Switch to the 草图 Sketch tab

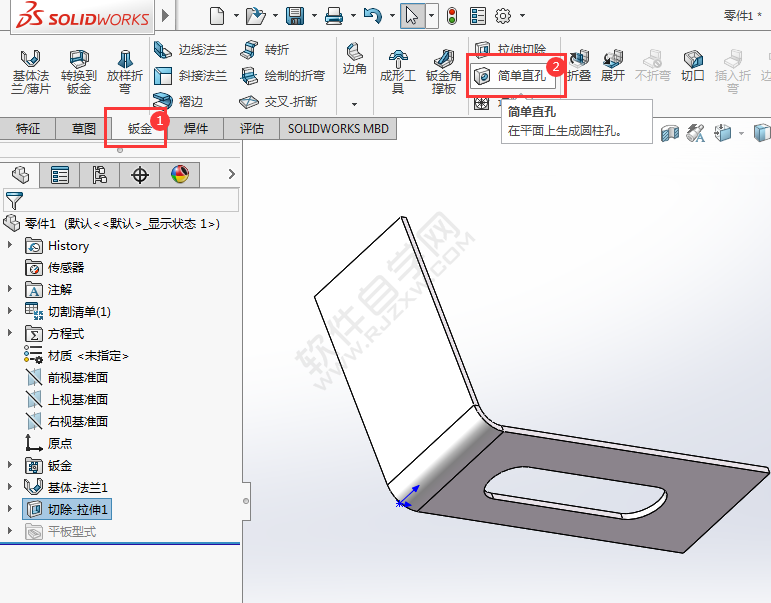click(84, 129)
